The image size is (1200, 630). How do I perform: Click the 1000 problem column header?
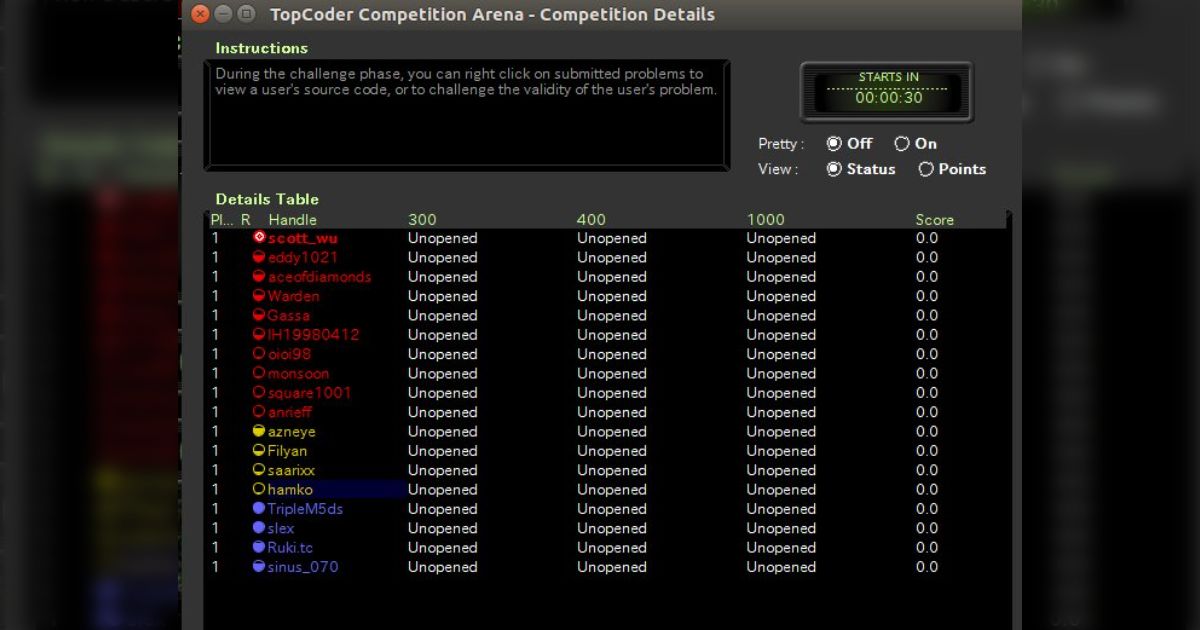tap(765, 220)
